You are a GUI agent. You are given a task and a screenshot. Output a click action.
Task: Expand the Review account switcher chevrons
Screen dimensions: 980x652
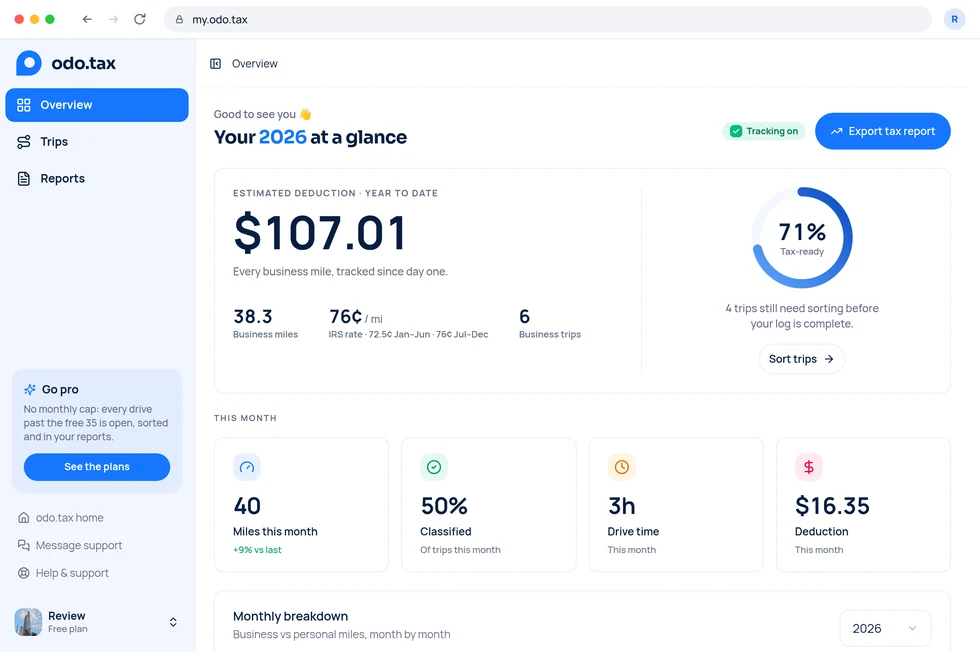pyautogui.click(x=173, y=622)
